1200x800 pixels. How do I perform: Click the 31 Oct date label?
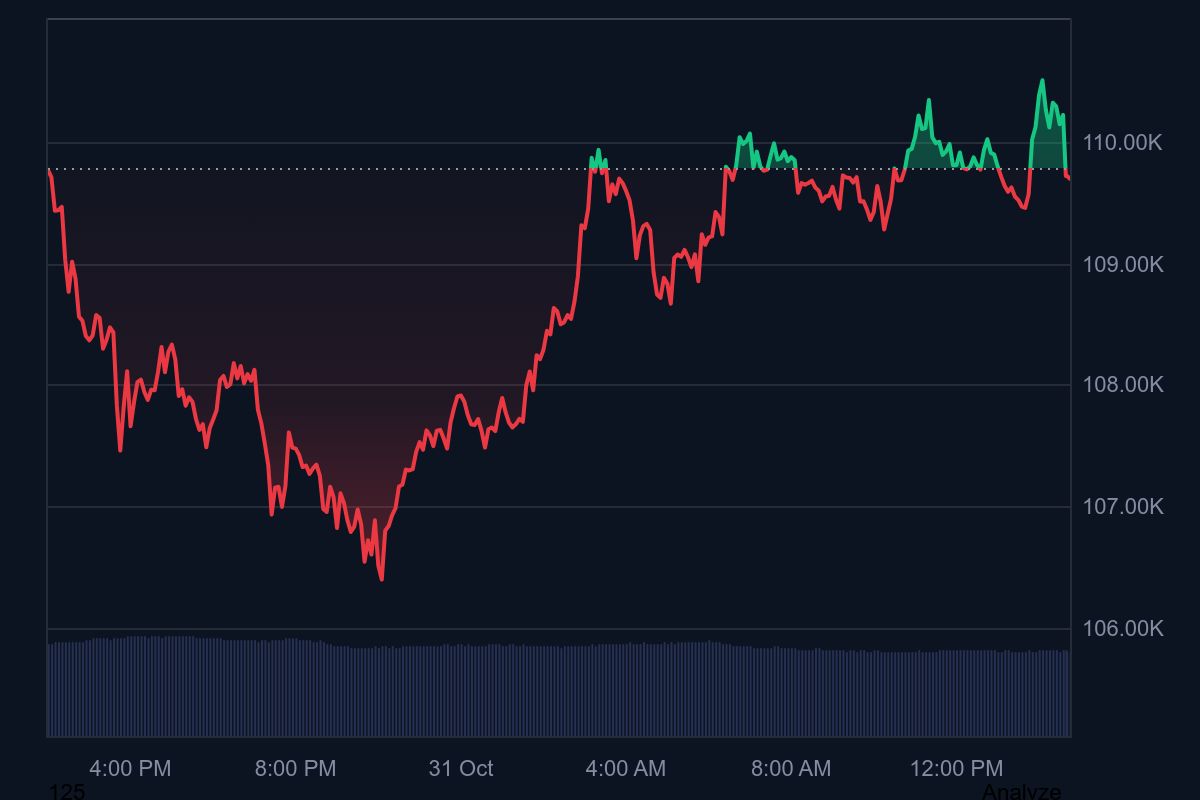point(461,769)
